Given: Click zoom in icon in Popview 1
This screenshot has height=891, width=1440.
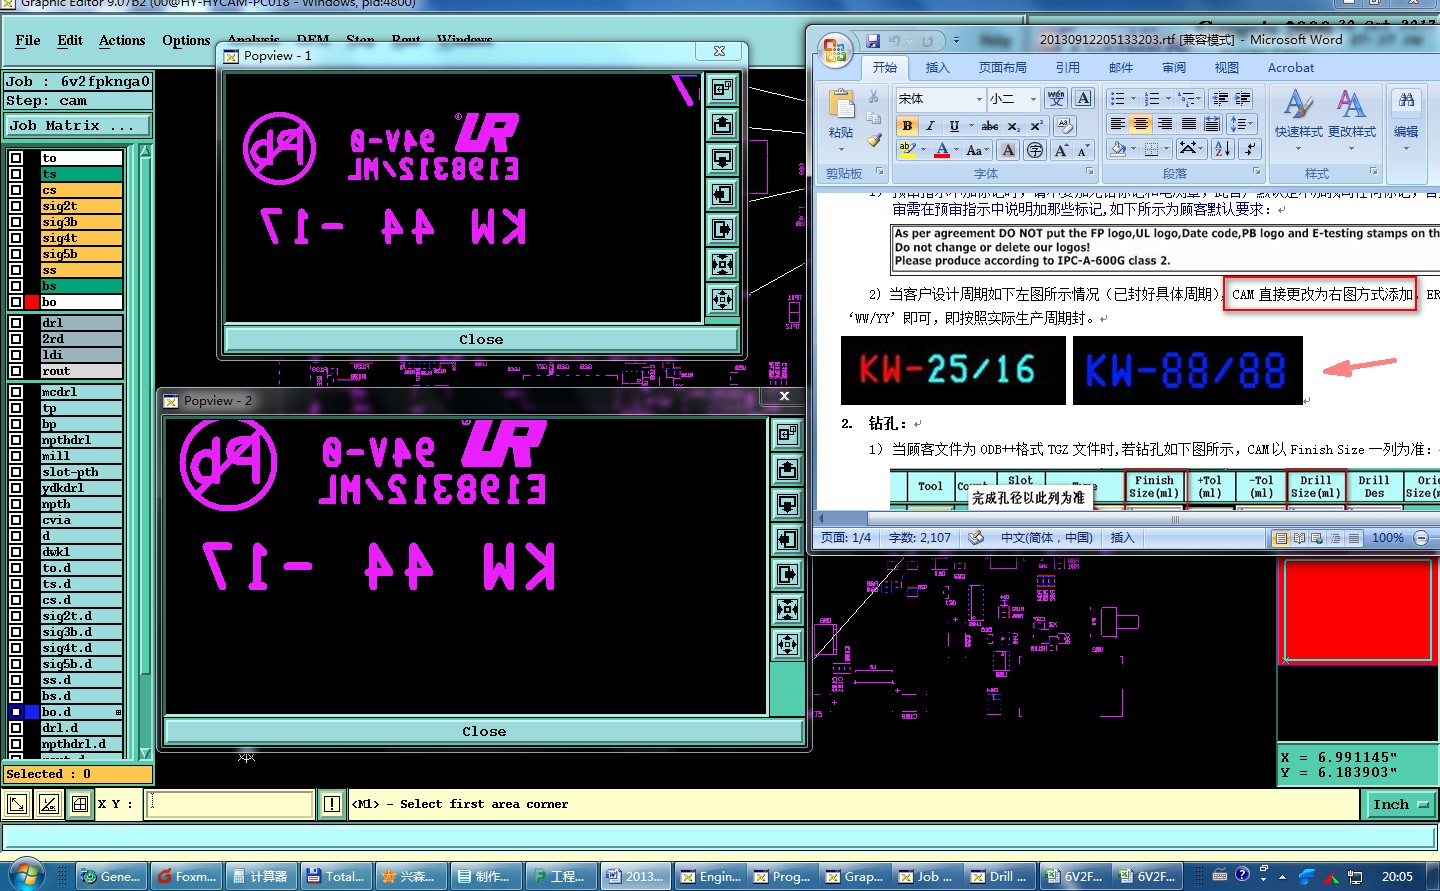Looking at the screenshot, I should click(x=723, y=264).
